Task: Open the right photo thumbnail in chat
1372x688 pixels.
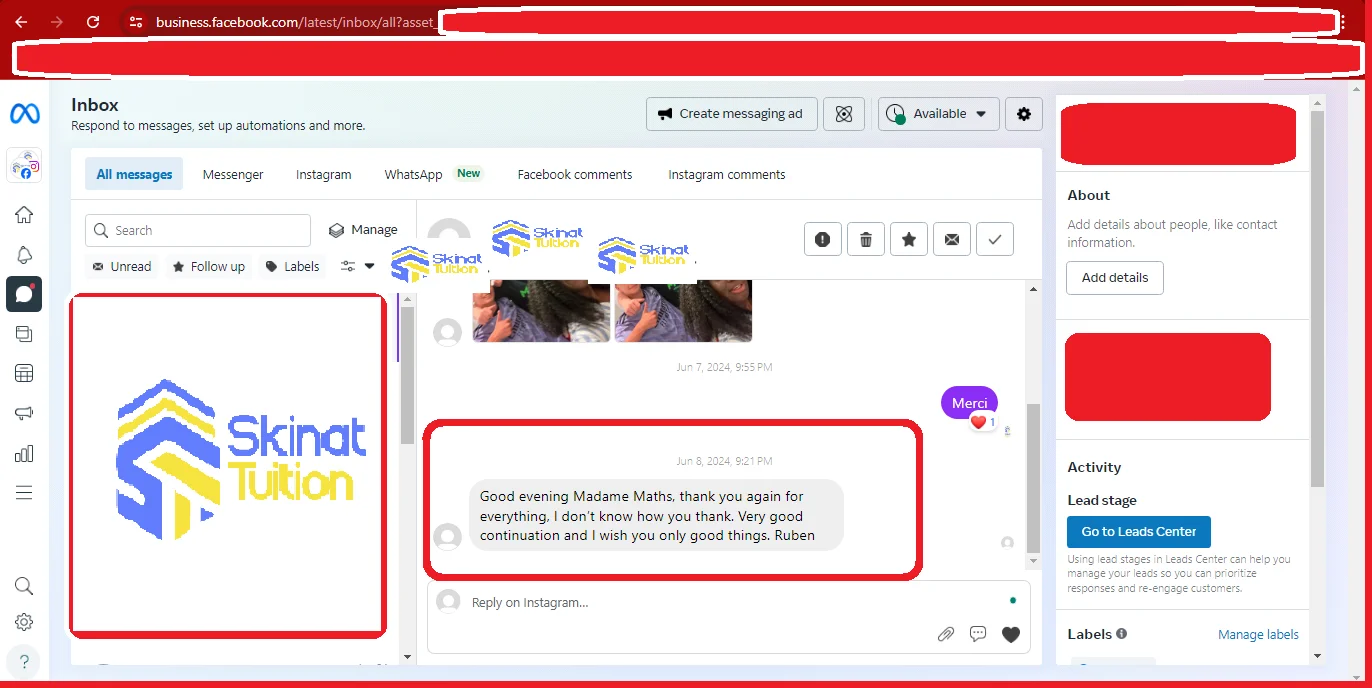Action: tap(683, 311)
